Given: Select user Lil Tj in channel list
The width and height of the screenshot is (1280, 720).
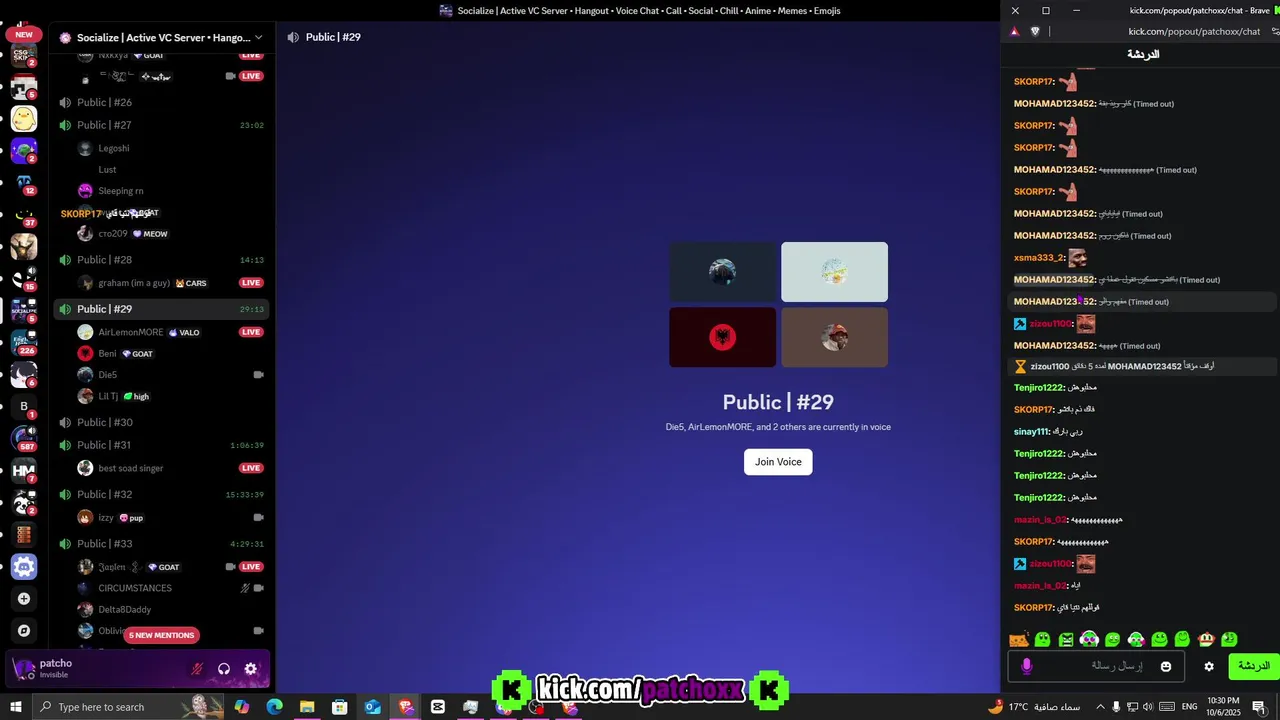Looking at the screenshot, I should 108,396.
